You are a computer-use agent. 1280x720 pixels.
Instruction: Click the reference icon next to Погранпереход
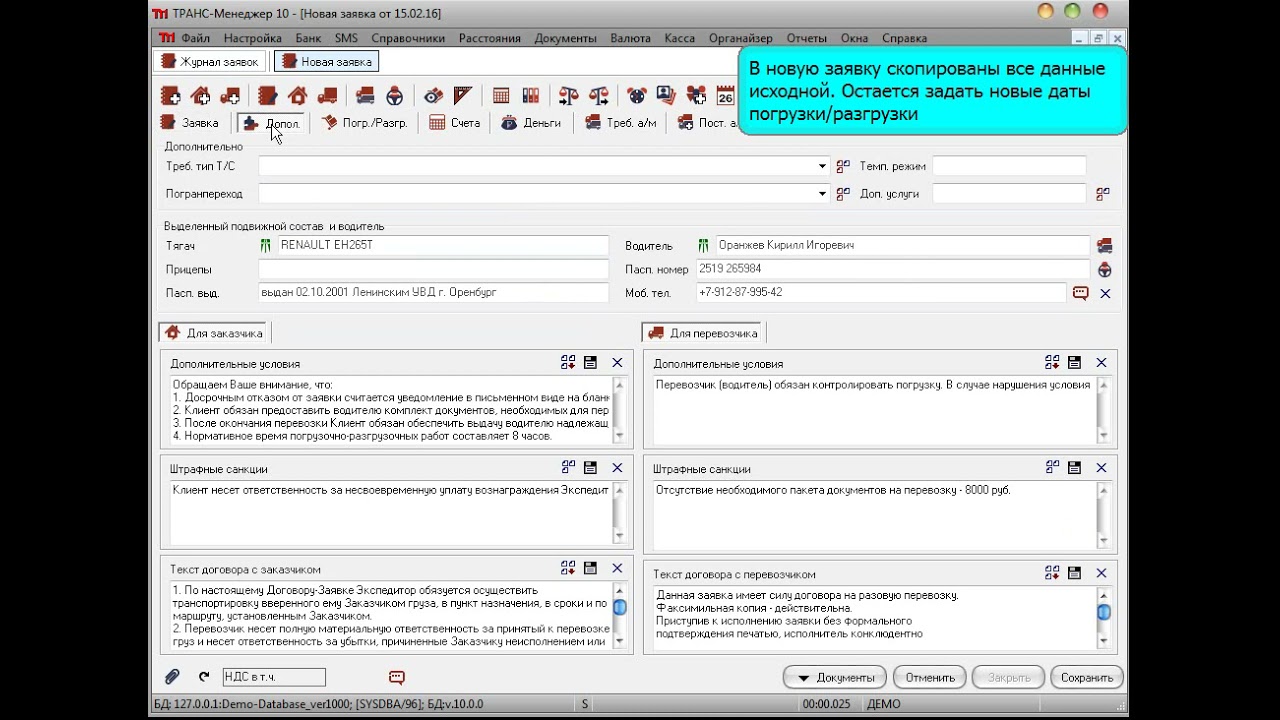click(843, 194)
